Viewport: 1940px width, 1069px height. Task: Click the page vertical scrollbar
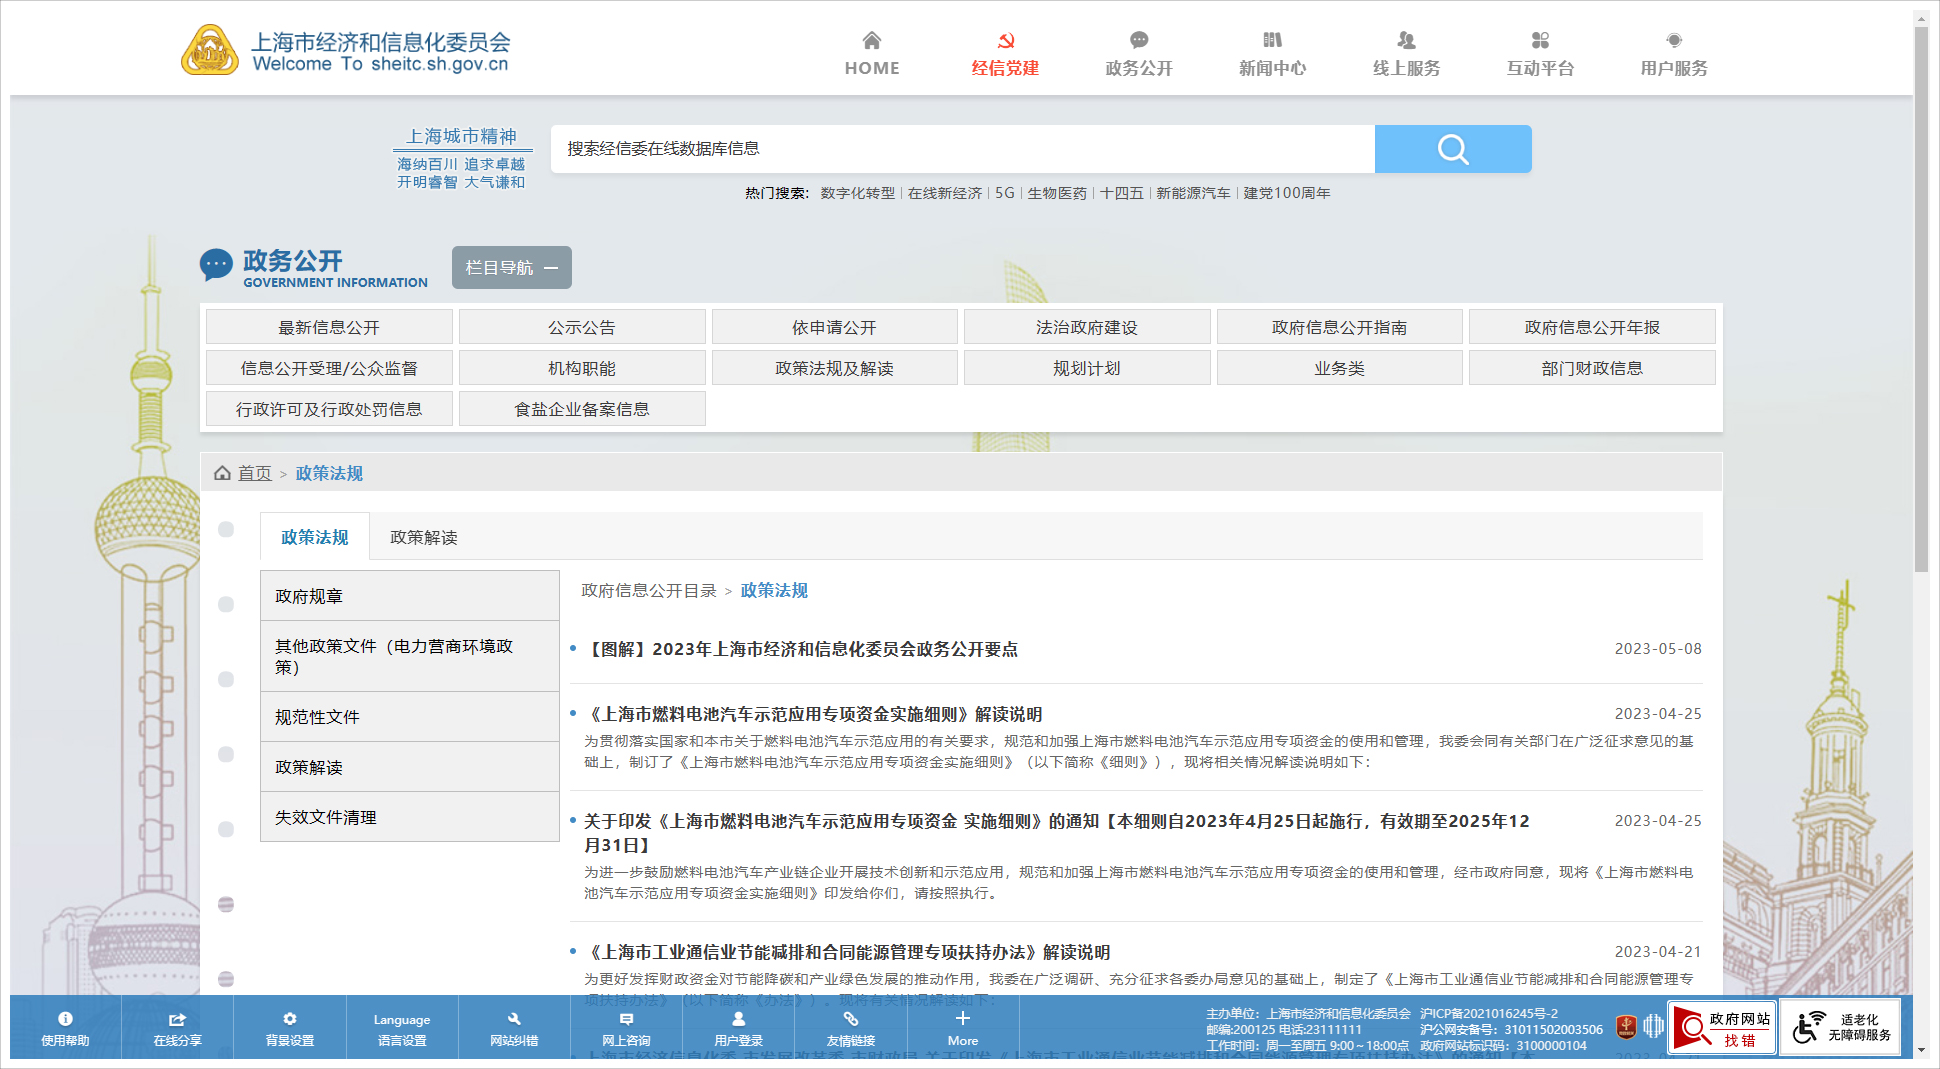[1921, 300]
